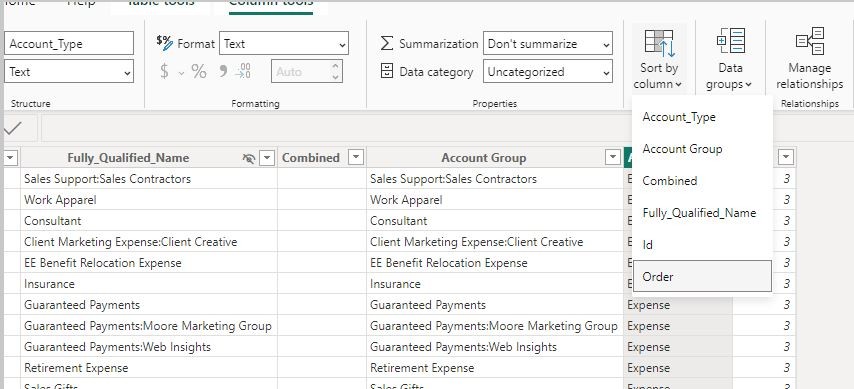Open the Sort by column menu button
This screenshot has width=854, height=389.
click(660, 58)
